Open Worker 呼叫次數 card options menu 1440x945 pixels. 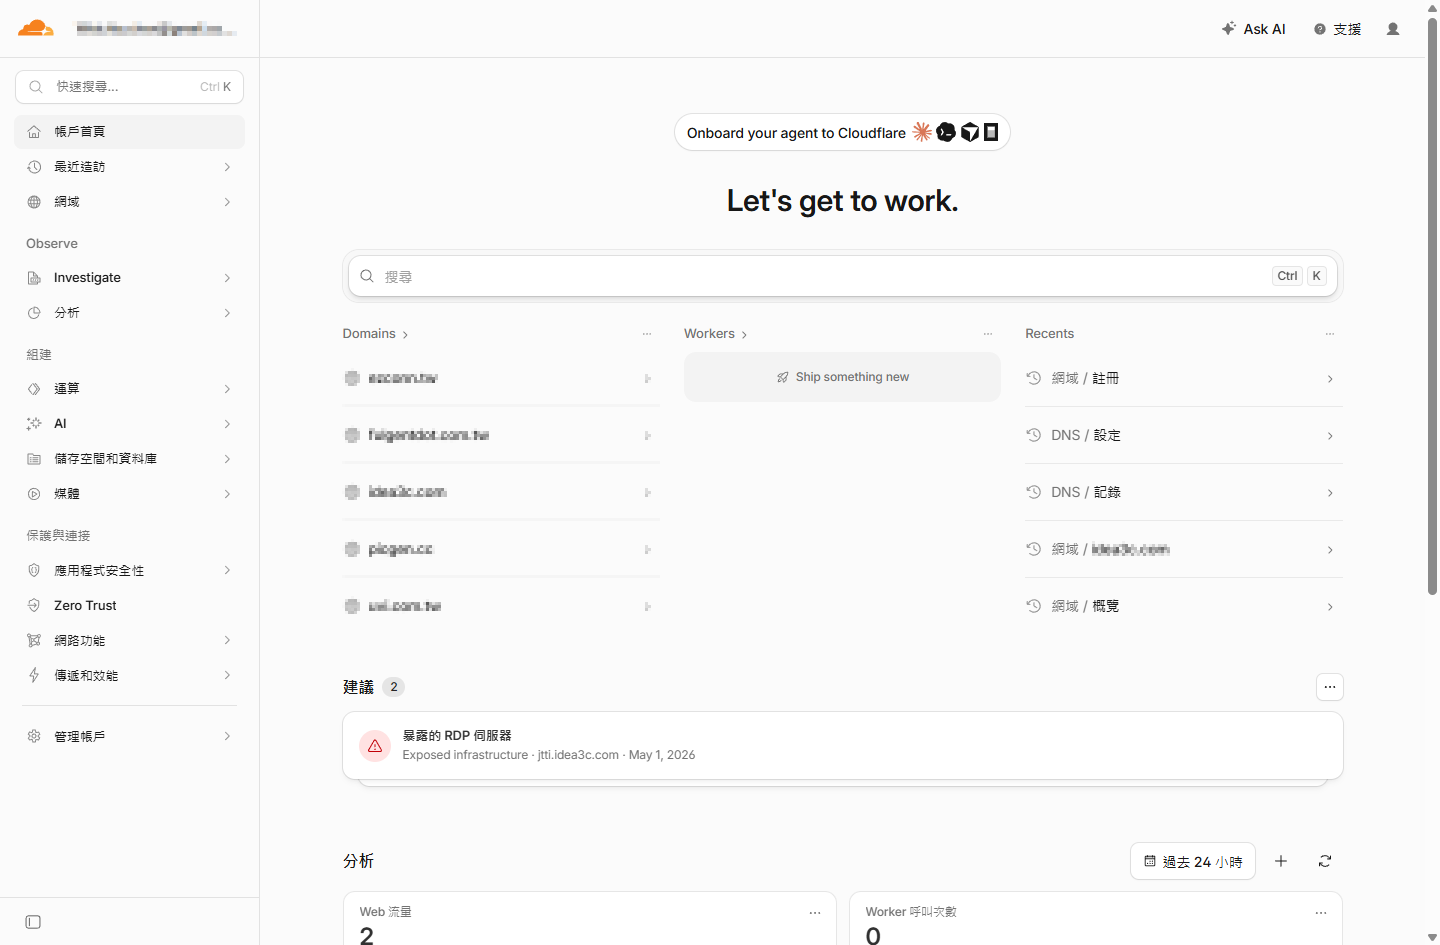(x=1321, y=913)
